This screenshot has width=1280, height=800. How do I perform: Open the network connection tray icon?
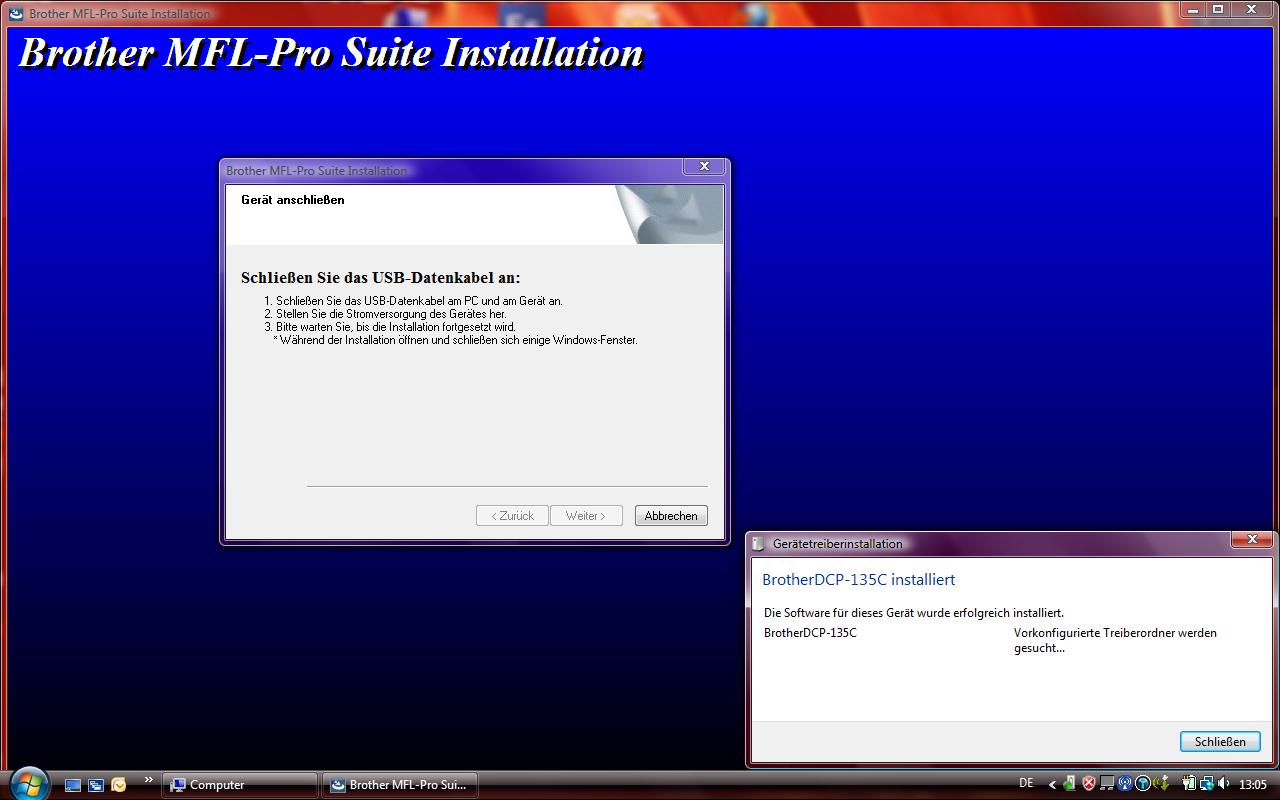(x=1207, y=784)
